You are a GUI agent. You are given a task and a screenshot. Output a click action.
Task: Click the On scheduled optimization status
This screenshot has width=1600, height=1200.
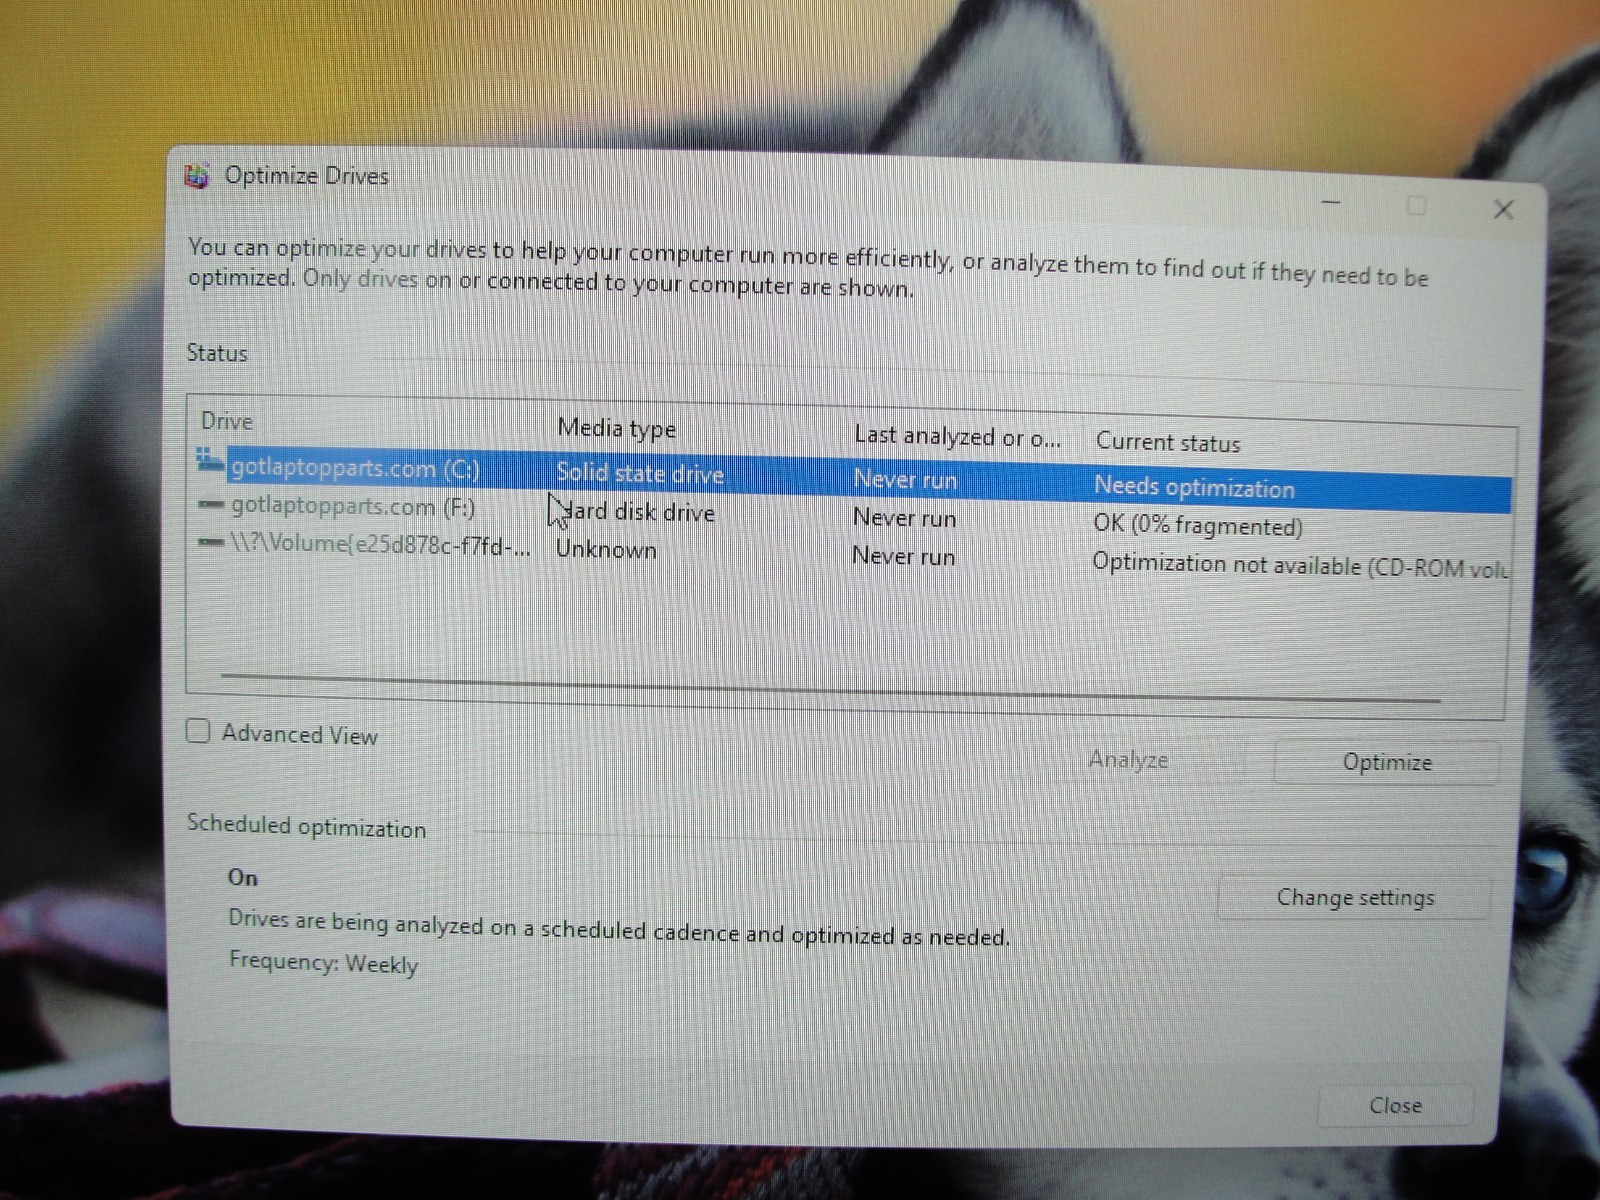(x=243, y=878)
